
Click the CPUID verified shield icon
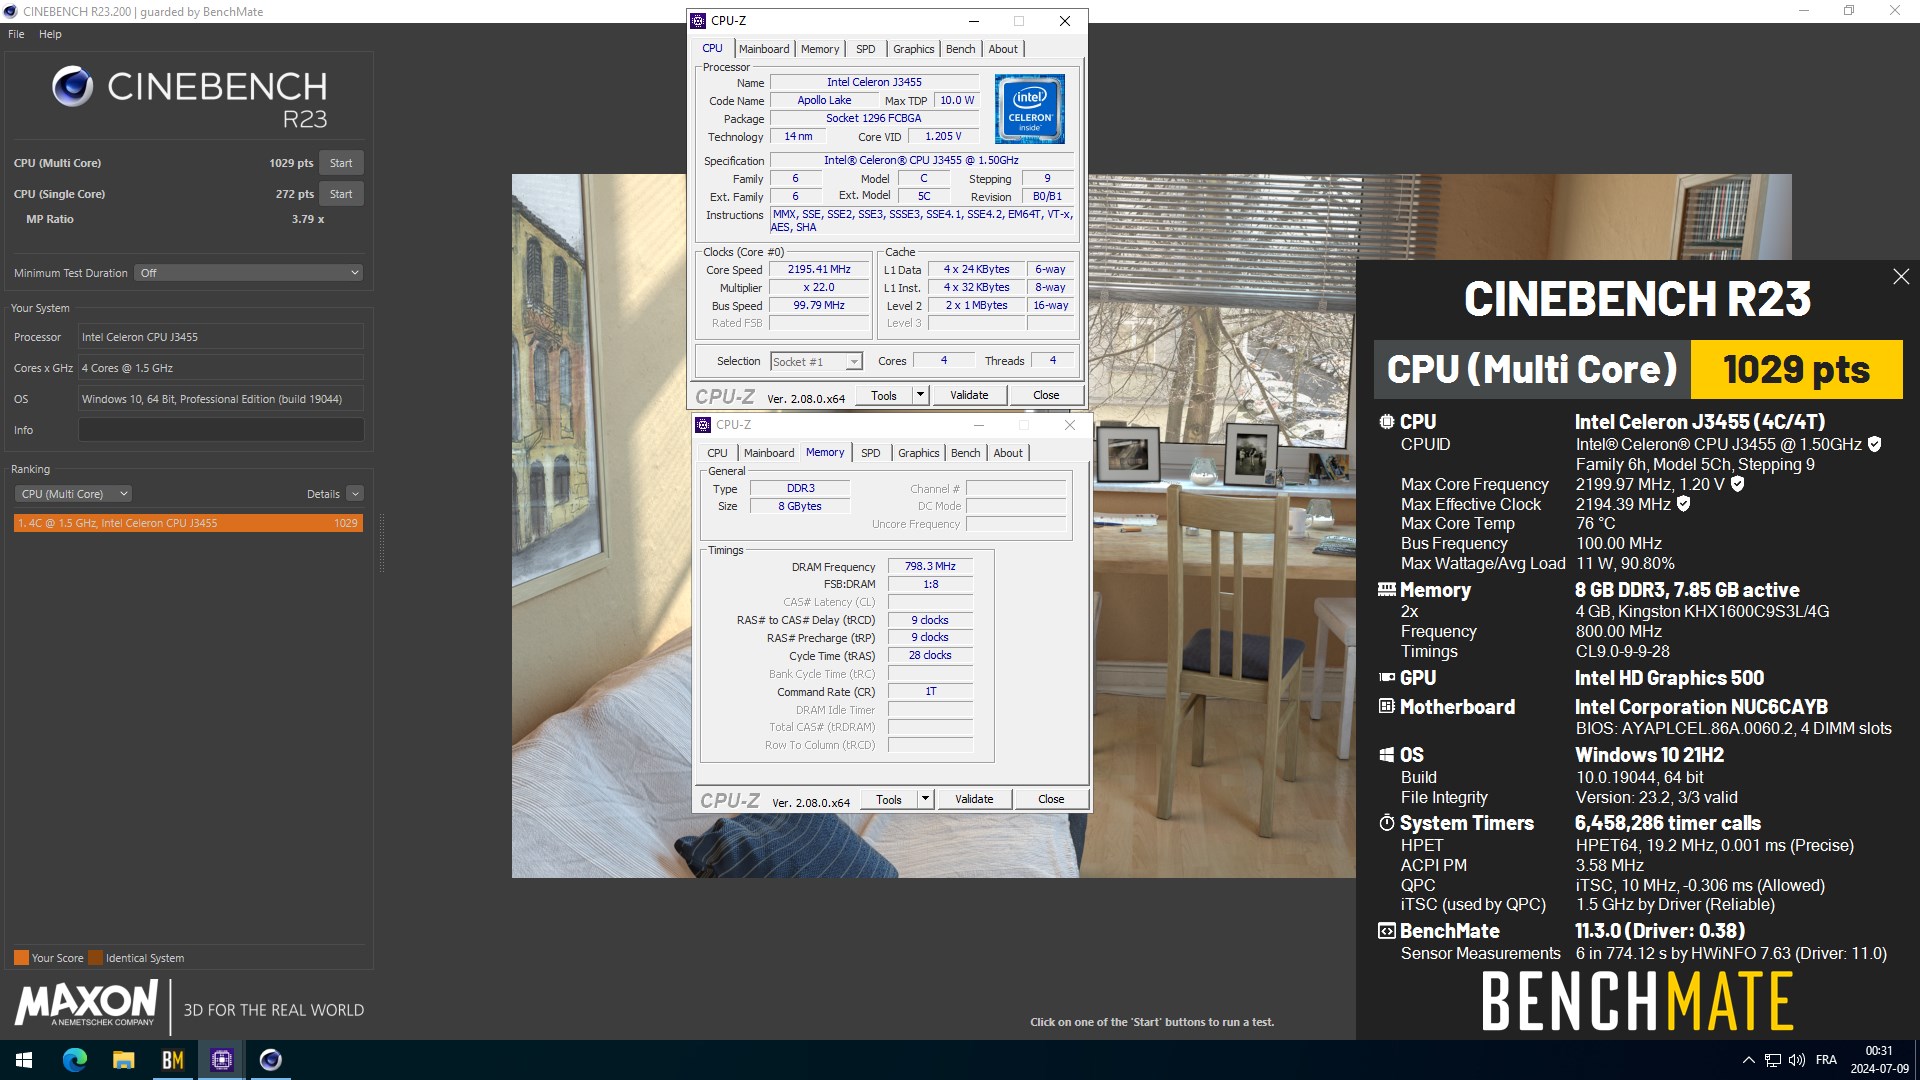[x=1875, y=444]
